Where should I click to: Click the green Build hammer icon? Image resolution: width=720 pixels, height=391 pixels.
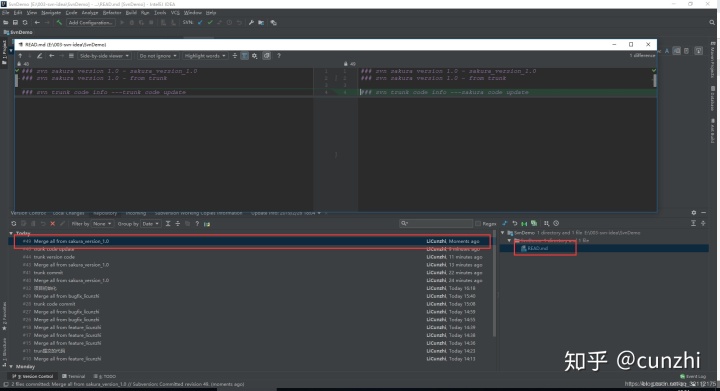tap(59, 22)
